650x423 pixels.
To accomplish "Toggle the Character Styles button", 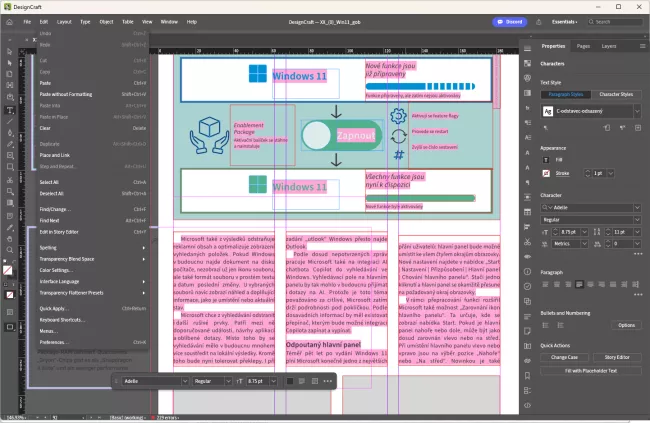I will (x=616, y=94).
